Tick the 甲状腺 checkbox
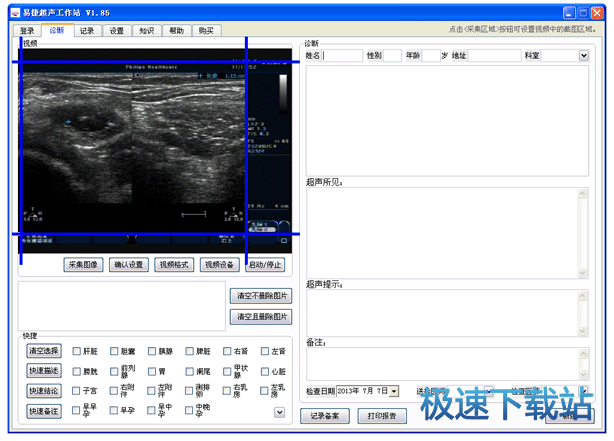 [x=227, y=371]
